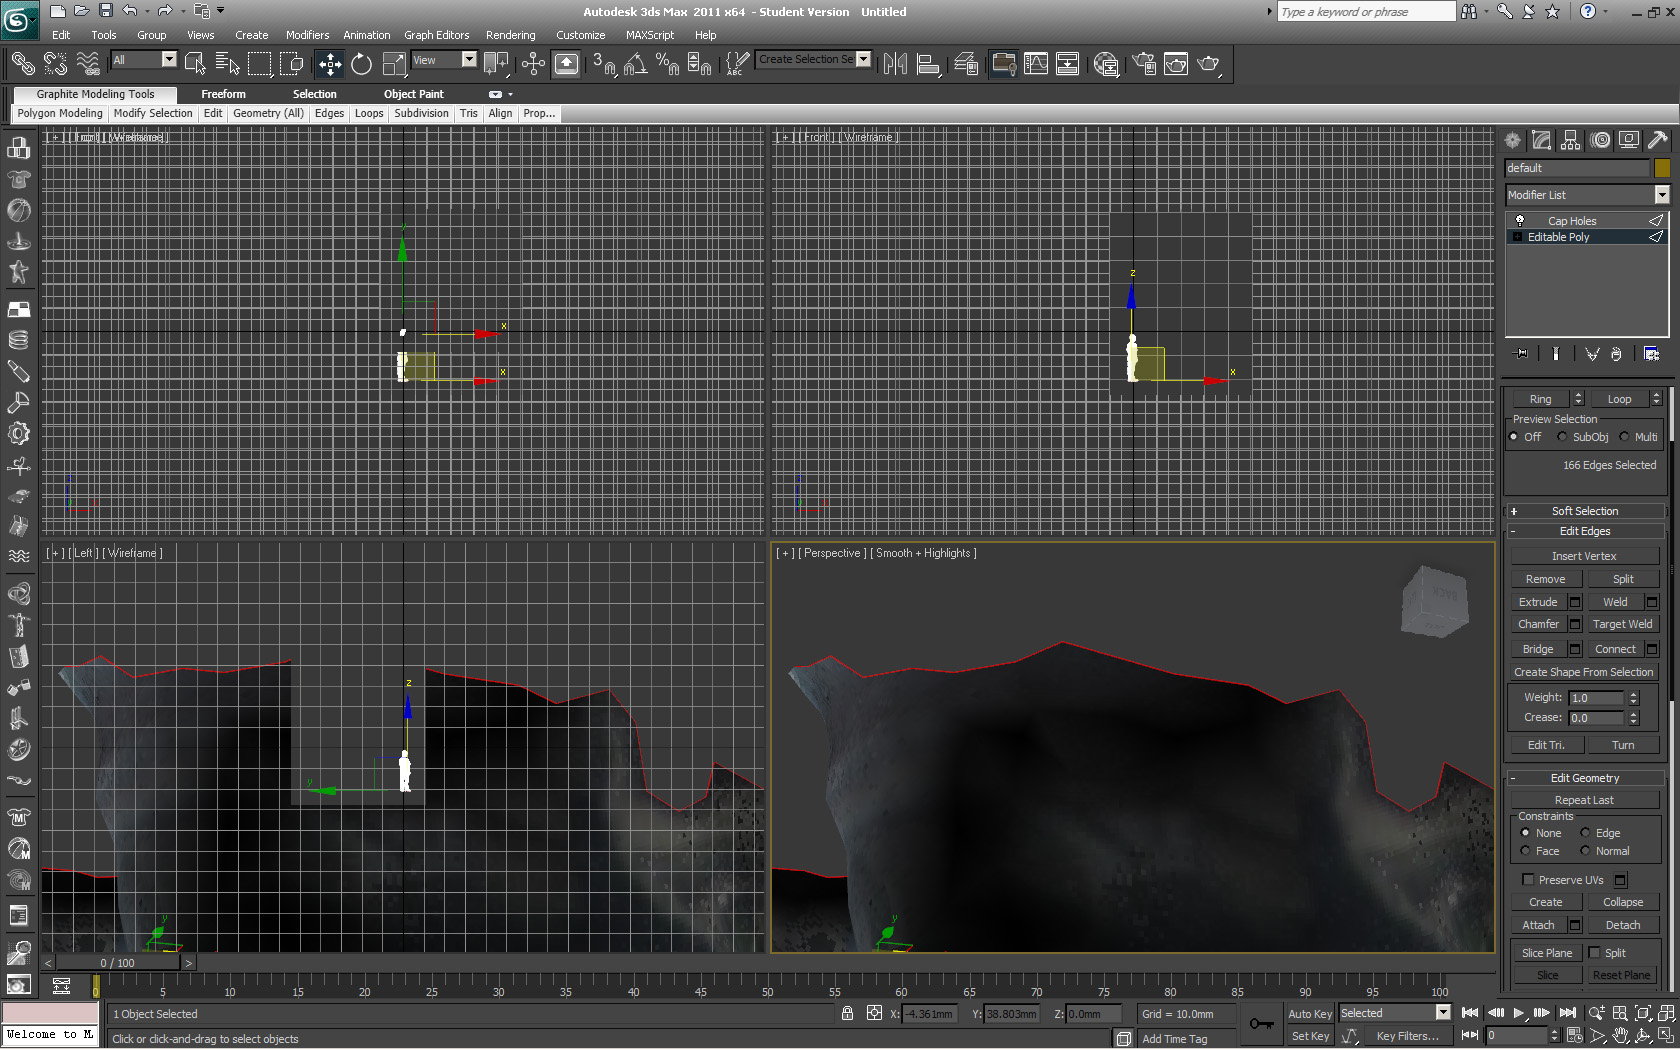The width and height of the screenshot is (1680, 1050).
Task: Open the Create command panel tab
Action: pyautogui.click(x=1513, y=140)
